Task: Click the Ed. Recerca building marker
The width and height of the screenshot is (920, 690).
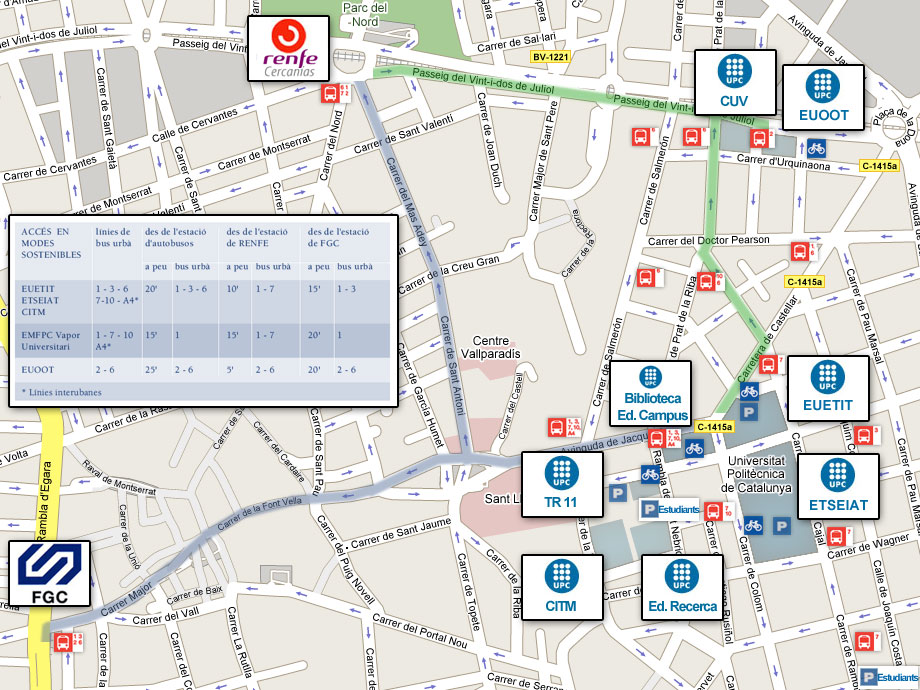Action: click(682, 588)
